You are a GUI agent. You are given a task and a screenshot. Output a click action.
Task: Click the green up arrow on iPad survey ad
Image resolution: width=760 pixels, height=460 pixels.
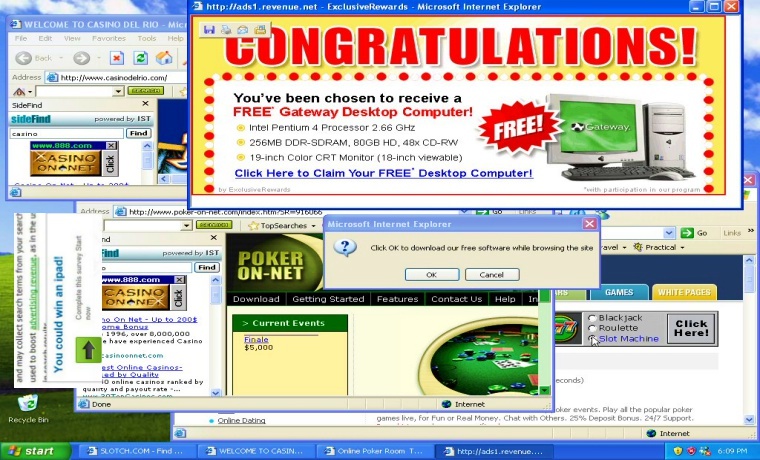(x=89, y=349)
